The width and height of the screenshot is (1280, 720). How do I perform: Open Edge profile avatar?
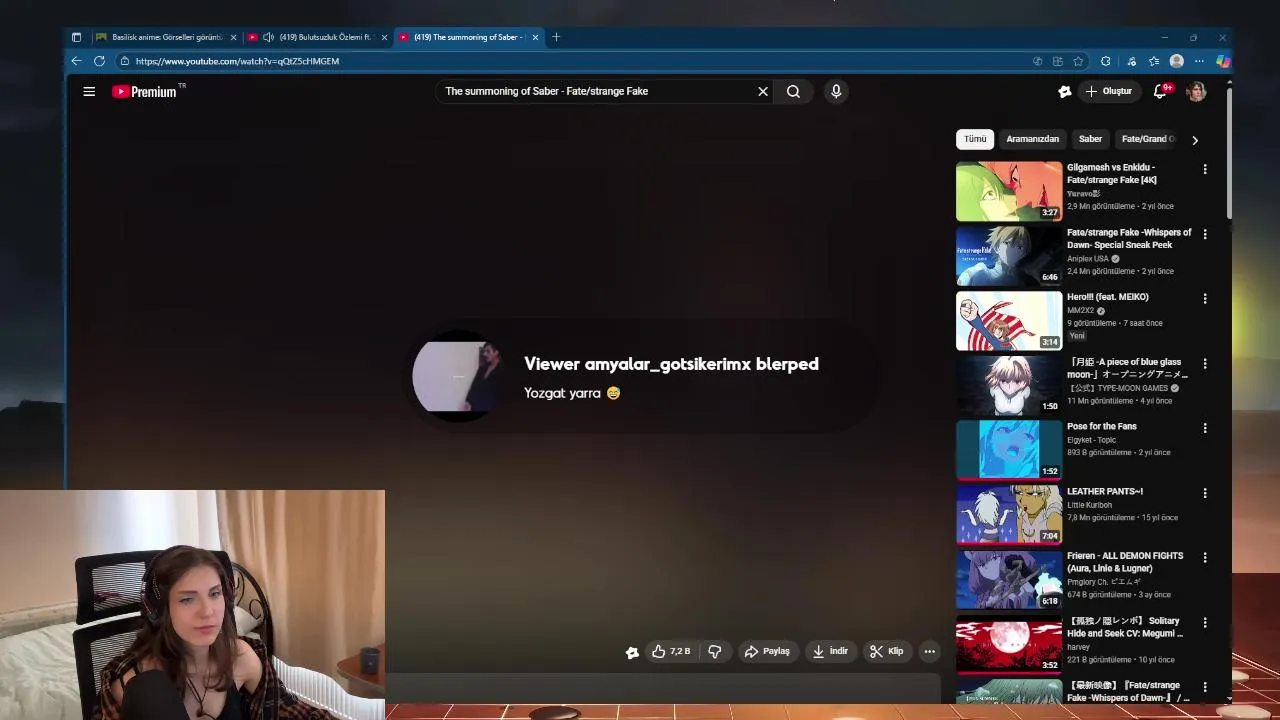click(x=1177, y=61)
